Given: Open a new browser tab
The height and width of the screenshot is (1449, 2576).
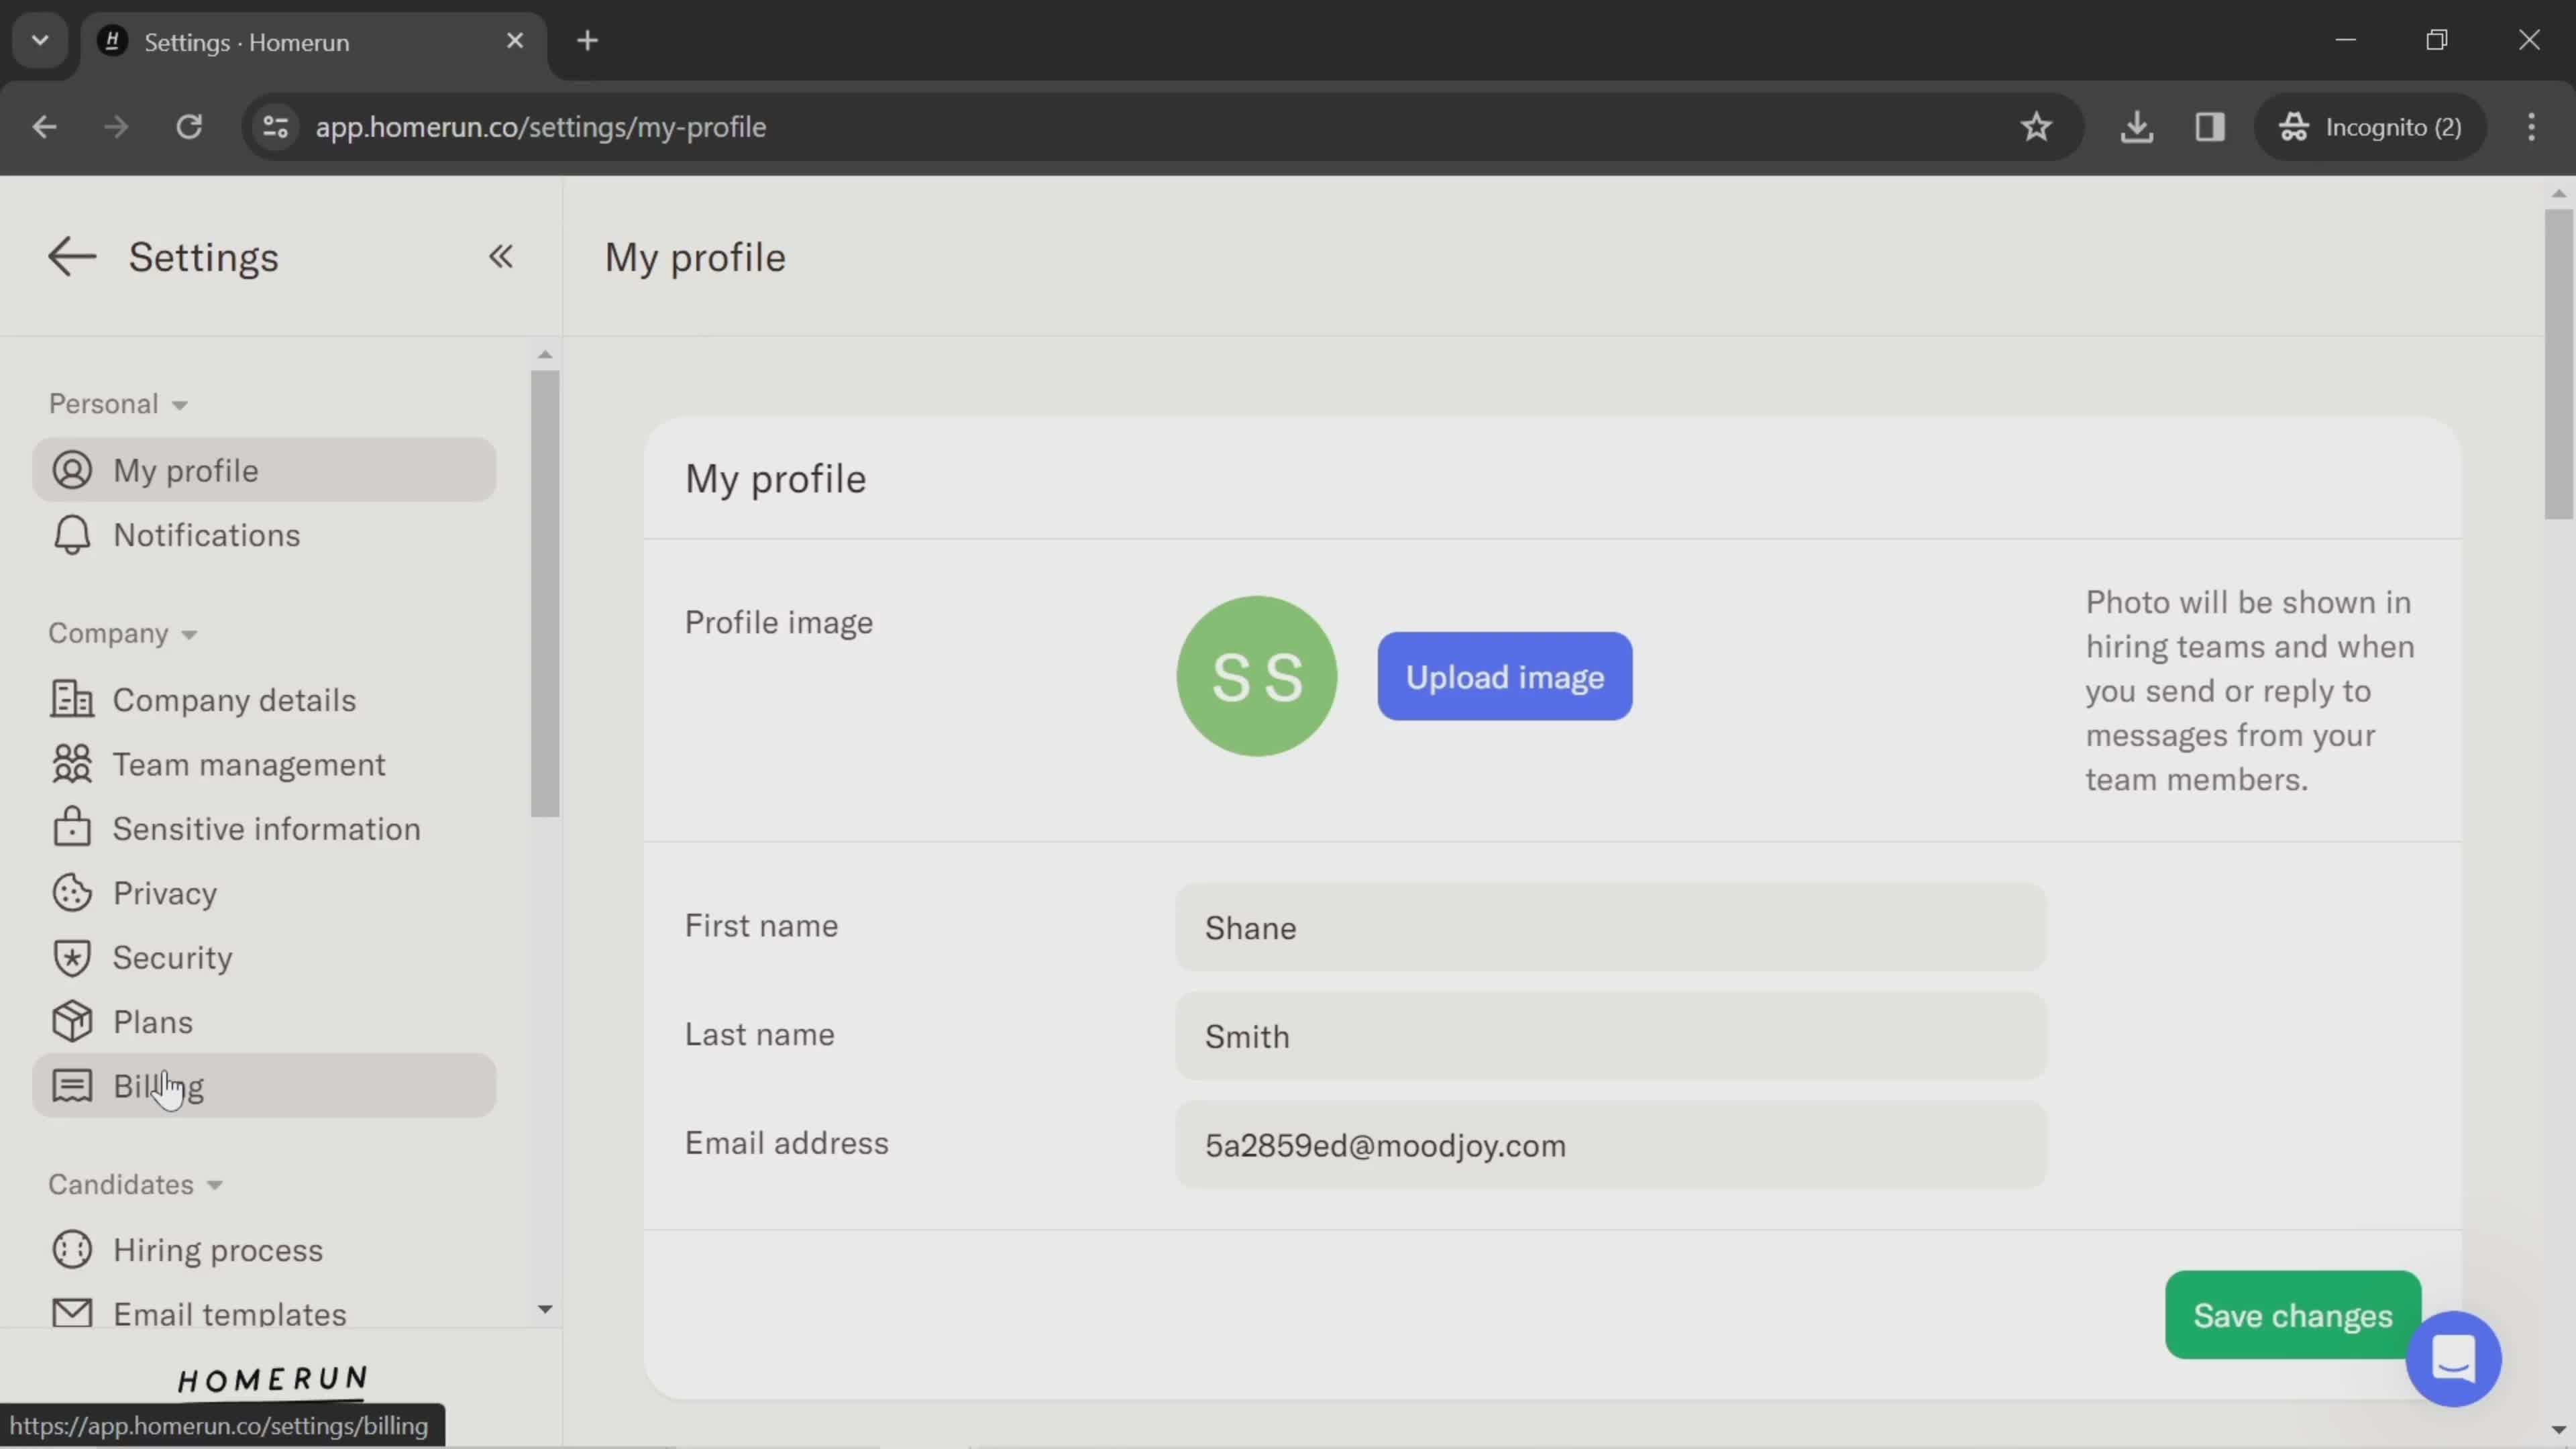Looking at the screenshot, I should pos(588,41).
